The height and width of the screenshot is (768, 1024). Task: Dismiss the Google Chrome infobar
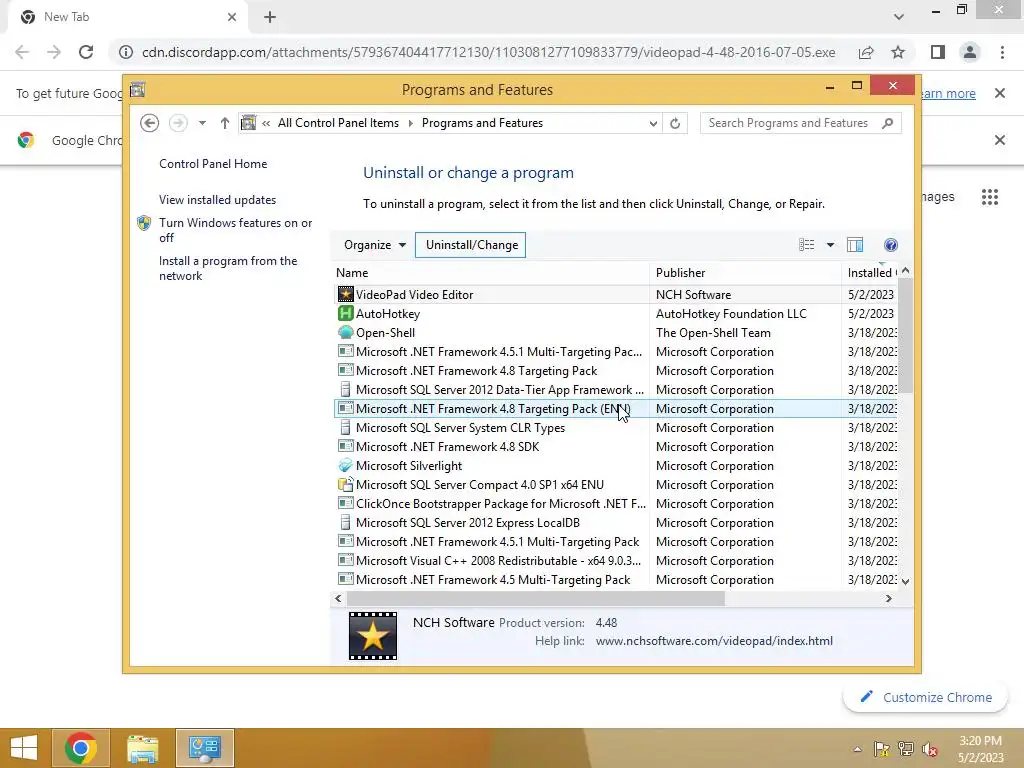(x=1000, y=140)
